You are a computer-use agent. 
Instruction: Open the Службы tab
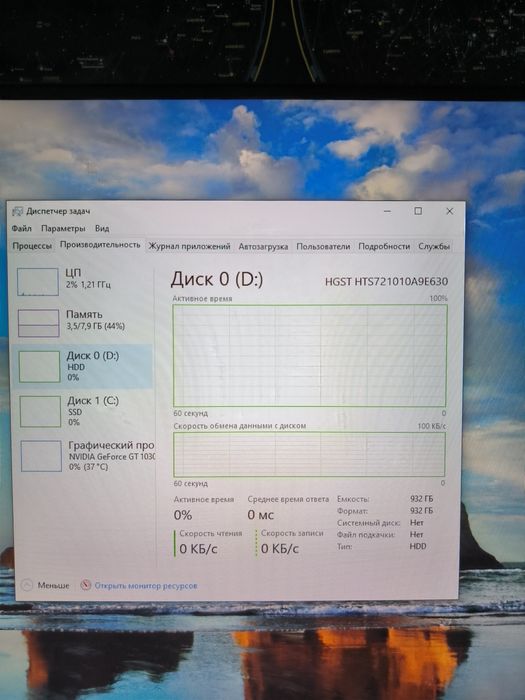433,246
